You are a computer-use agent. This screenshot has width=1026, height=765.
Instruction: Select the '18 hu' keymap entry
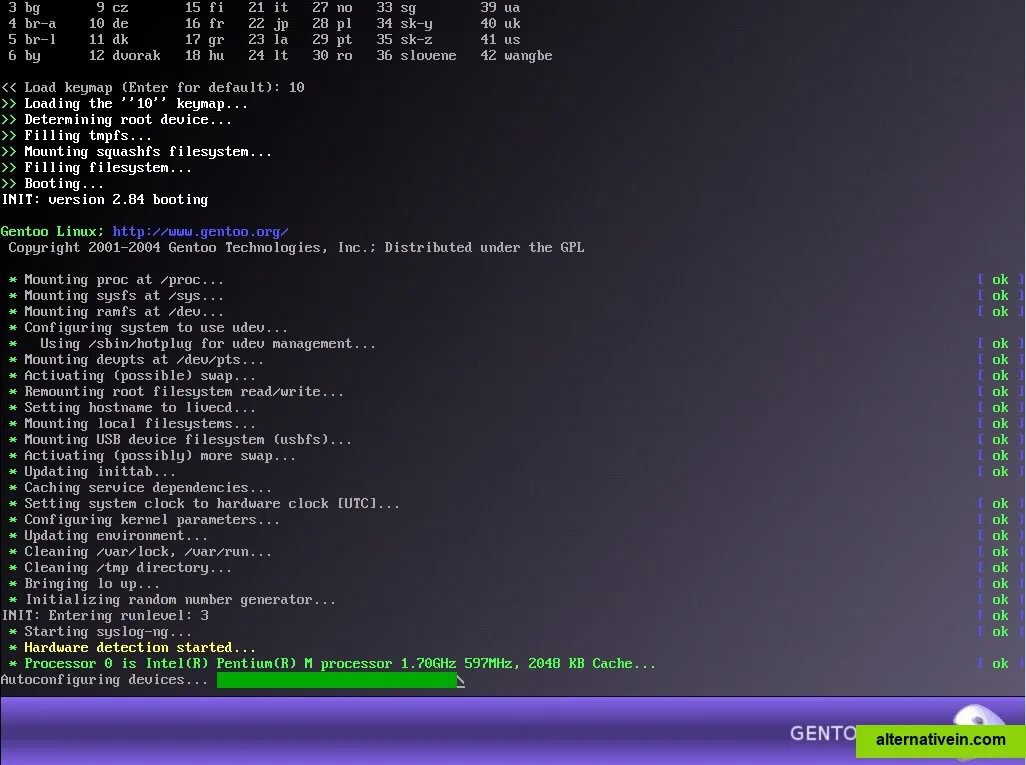[x=204, y=56]
